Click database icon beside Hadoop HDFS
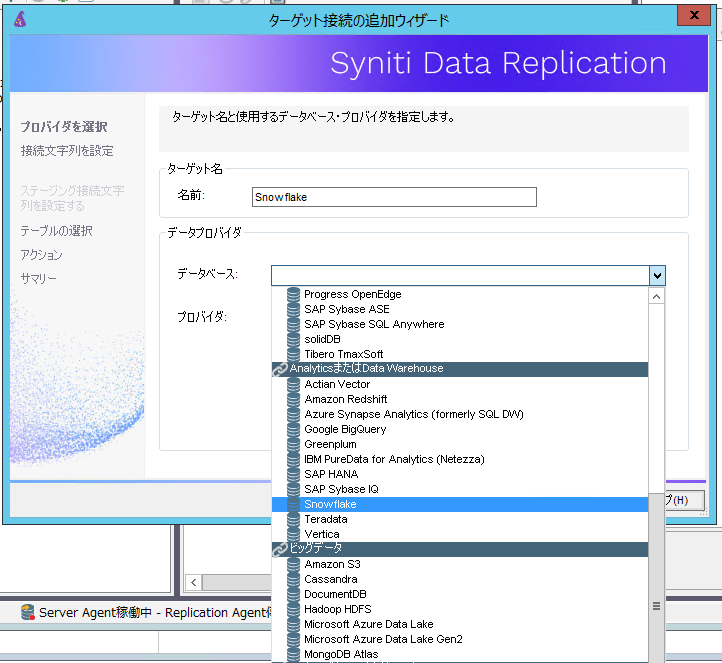722x663 pixels. [293, 609]
